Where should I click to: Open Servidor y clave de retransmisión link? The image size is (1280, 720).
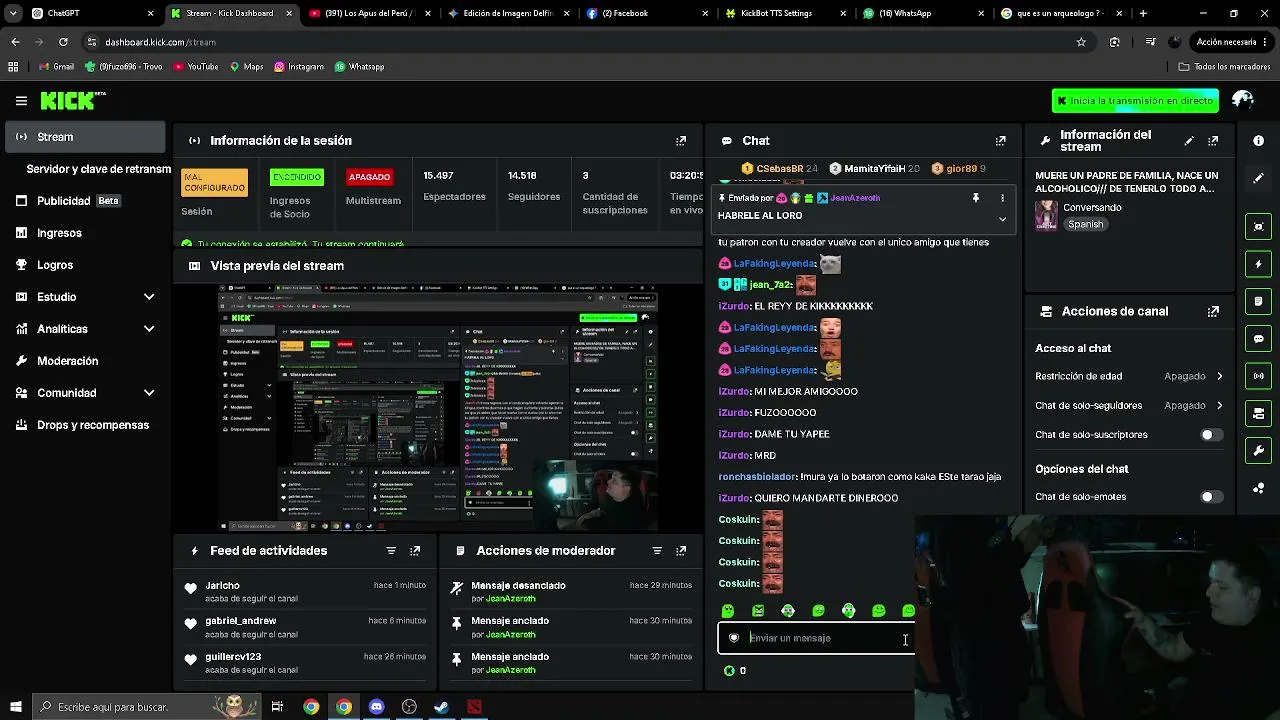tap(98, 169)
